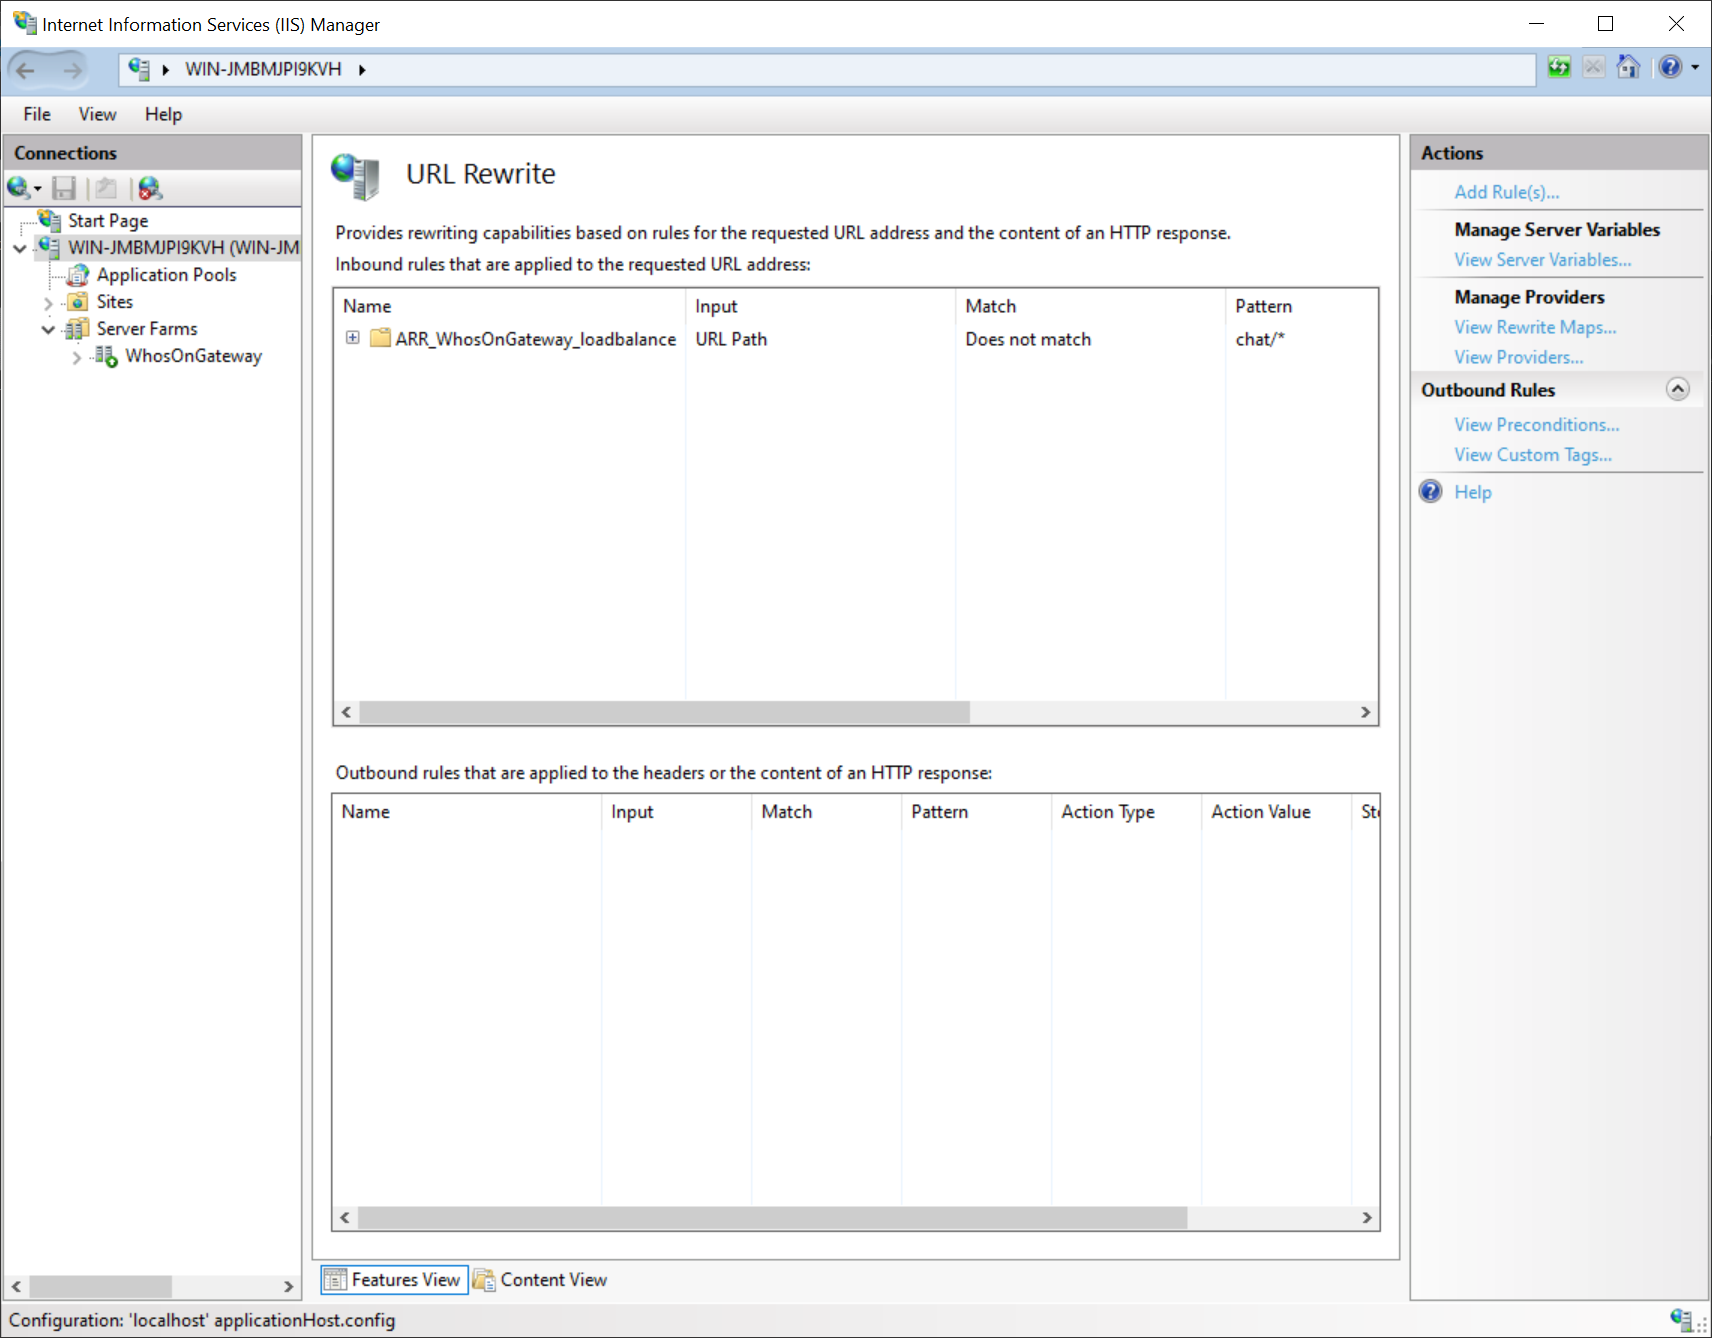The width and height of the screenshot is (1712, 1338).
Task: Click Connections pane scroll right arrow
Action: pyautogui.click(x=288, y=1286)
